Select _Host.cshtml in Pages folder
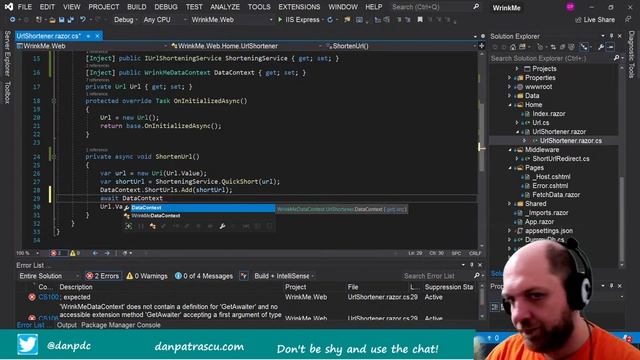 click(x=551, y=177)
